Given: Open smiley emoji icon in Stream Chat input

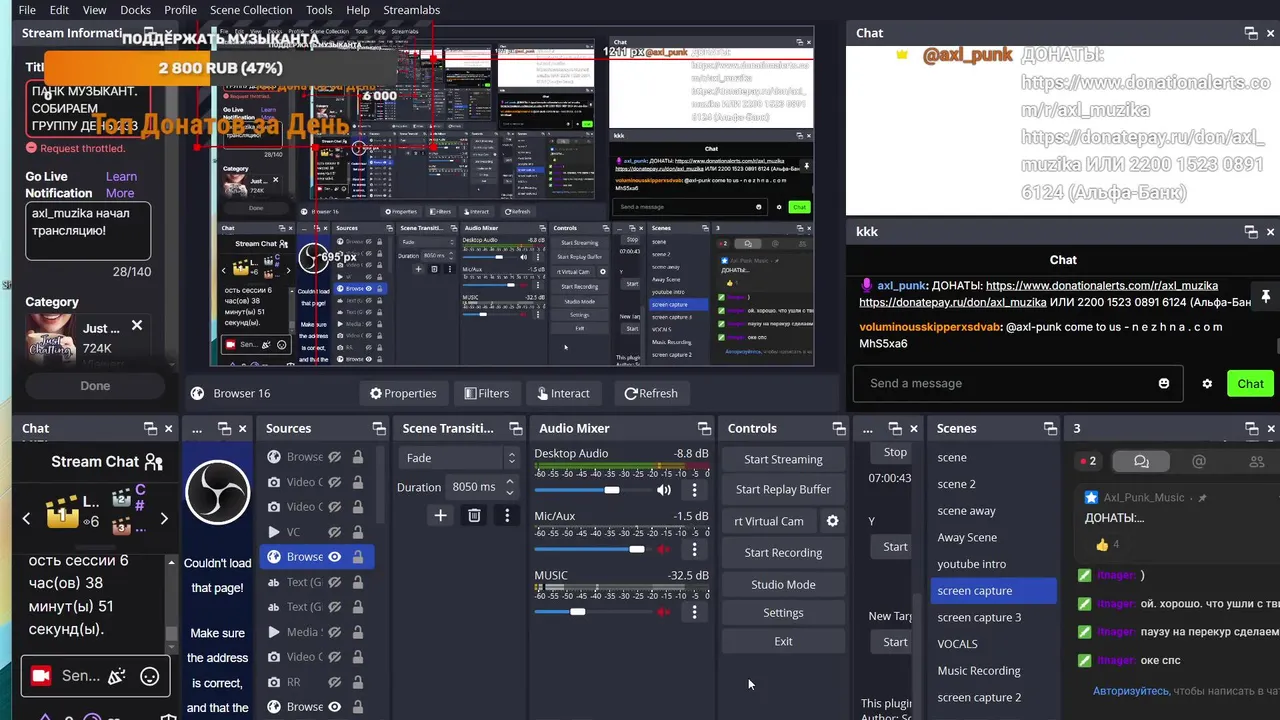Looking at the screenshot, I should (150, 676).
